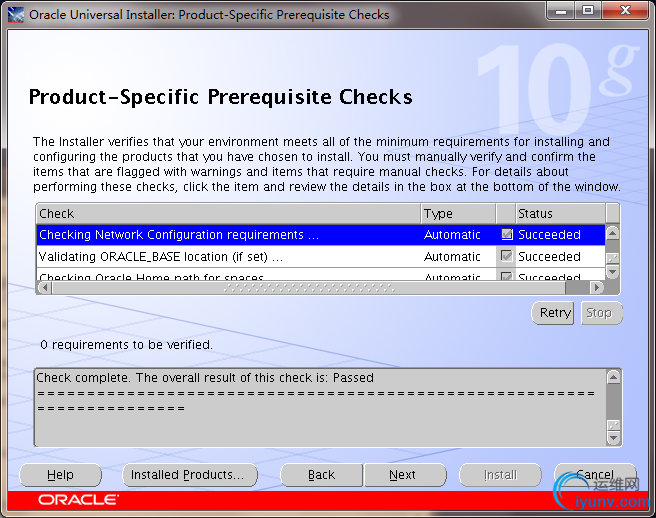Click checks table scroll down arrow
Screen dimensions: 656x518
[612, 272]
